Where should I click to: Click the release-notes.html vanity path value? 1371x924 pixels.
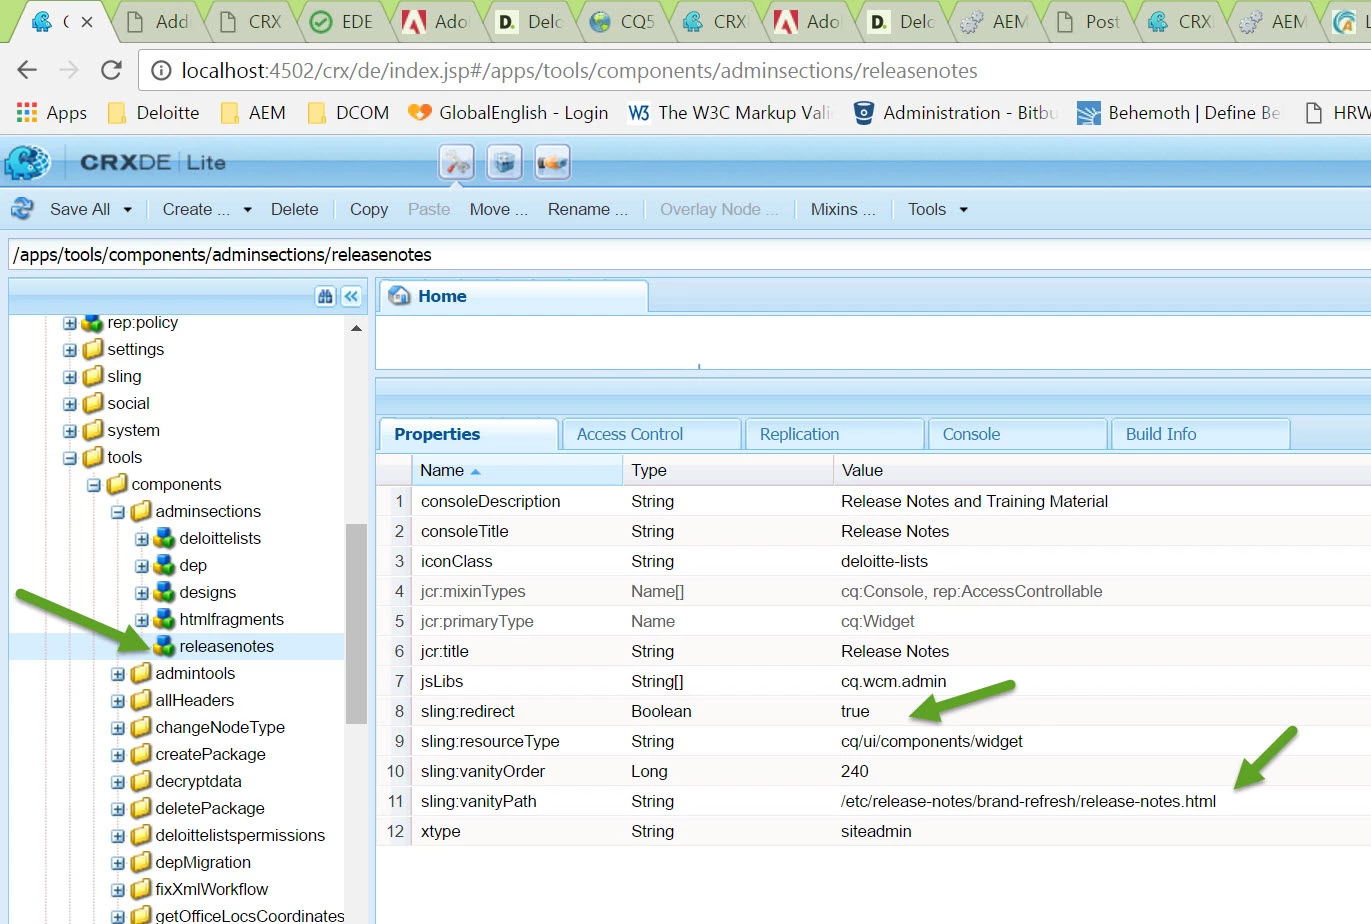pos(1028,801)
